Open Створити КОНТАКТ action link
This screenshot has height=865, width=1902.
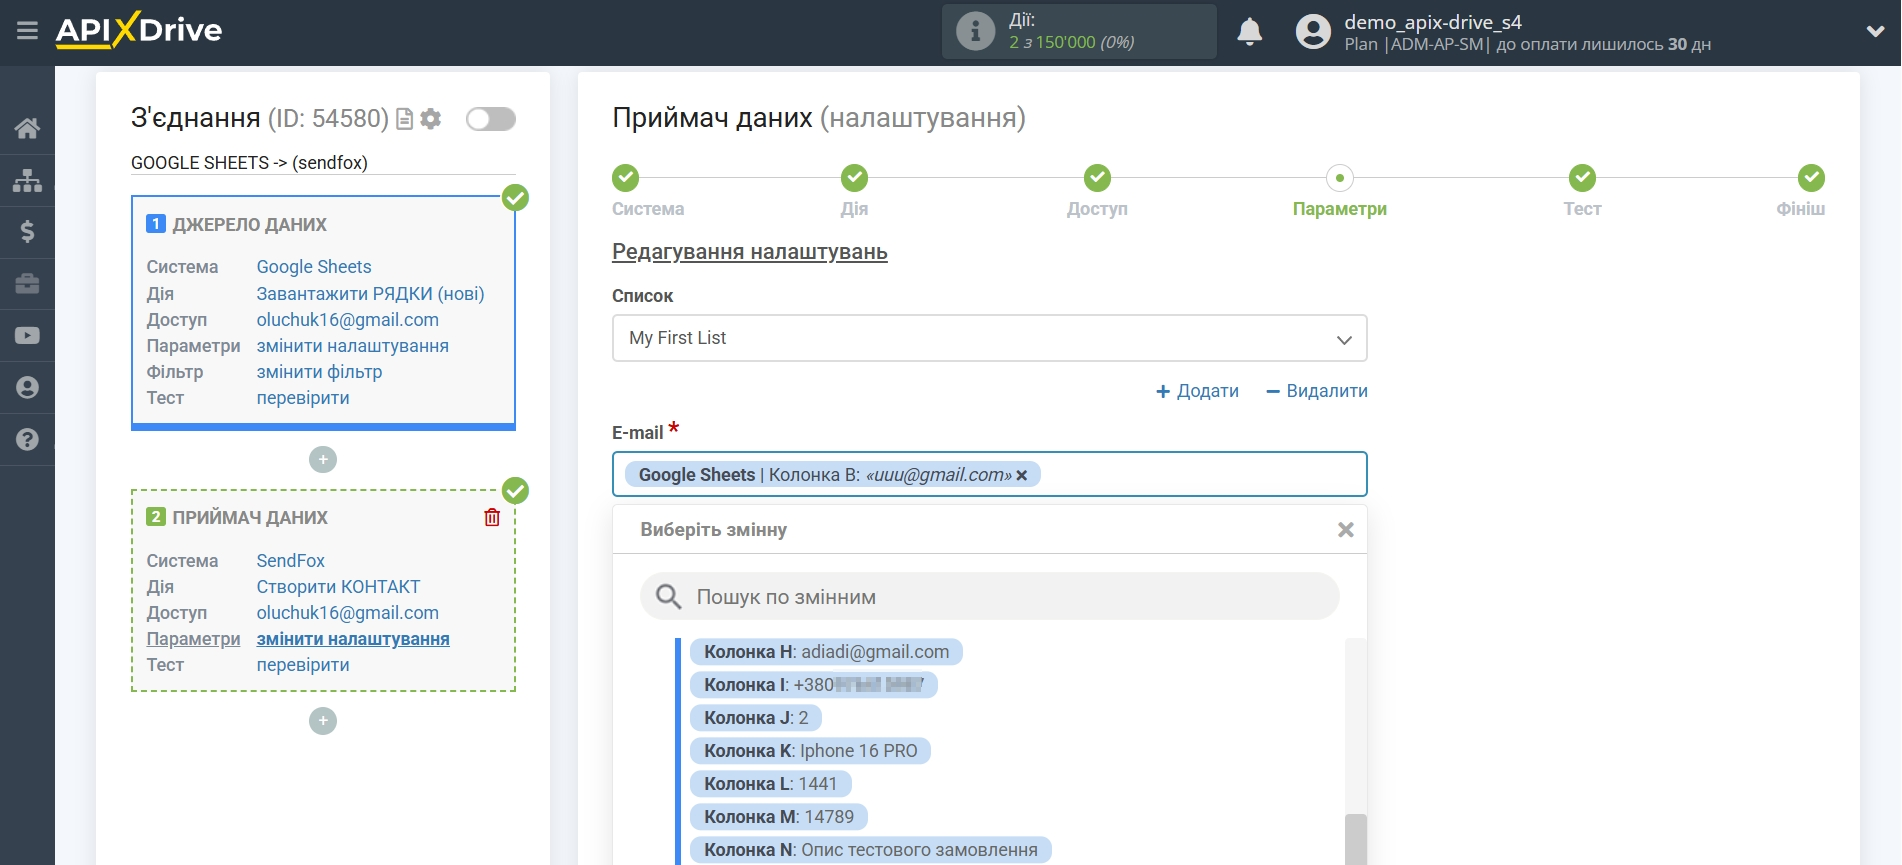point(338,587)
